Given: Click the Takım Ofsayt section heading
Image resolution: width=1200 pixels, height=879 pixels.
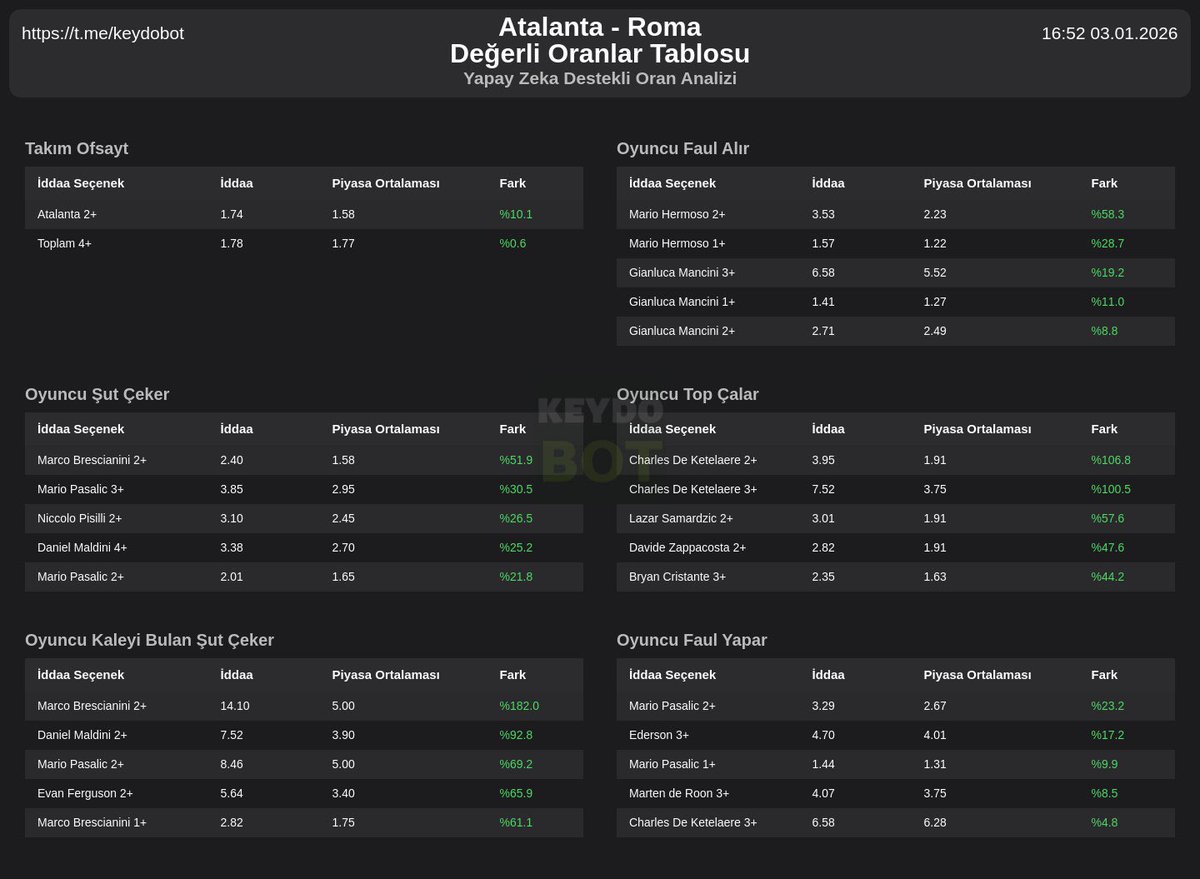Looking at the screenshot, I should point(77,148).
